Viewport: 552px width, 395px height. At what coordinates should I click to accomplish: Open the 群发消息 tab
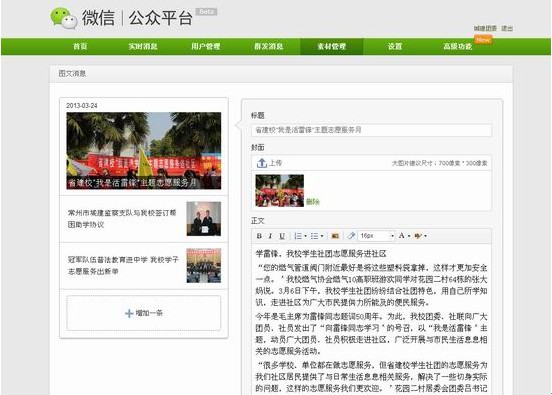click(269, 46)
